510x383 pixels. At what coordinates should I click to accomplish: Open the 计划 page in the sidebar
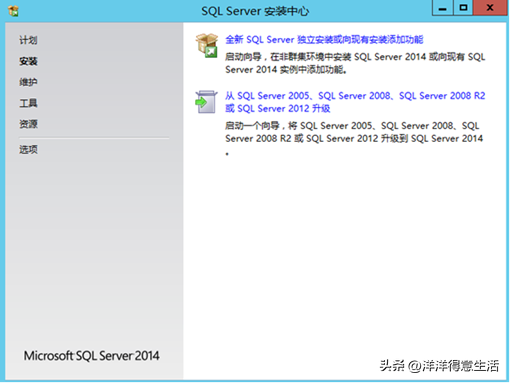[28, 40]
